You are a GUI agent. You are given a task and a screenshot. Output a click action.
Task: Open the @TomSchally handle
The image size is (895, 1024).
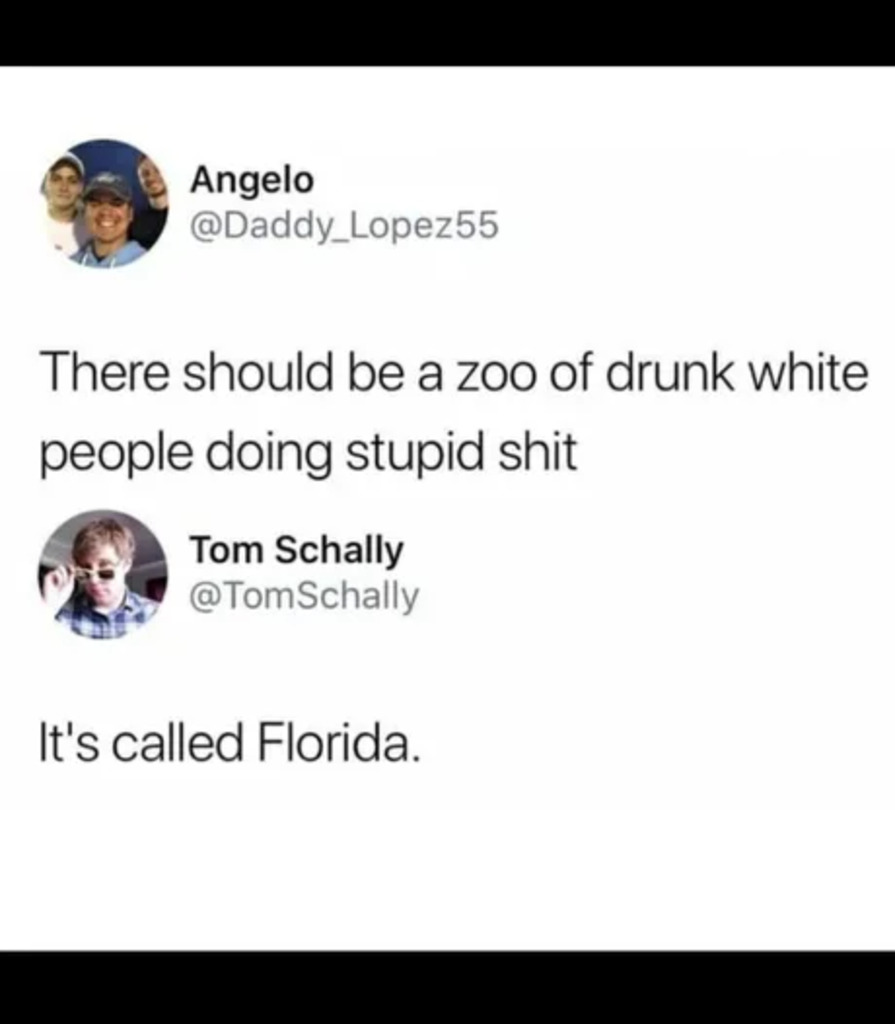(304, 596)
